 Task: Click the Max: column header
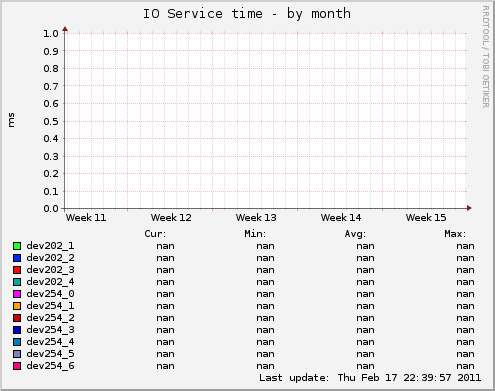(455, 234)
